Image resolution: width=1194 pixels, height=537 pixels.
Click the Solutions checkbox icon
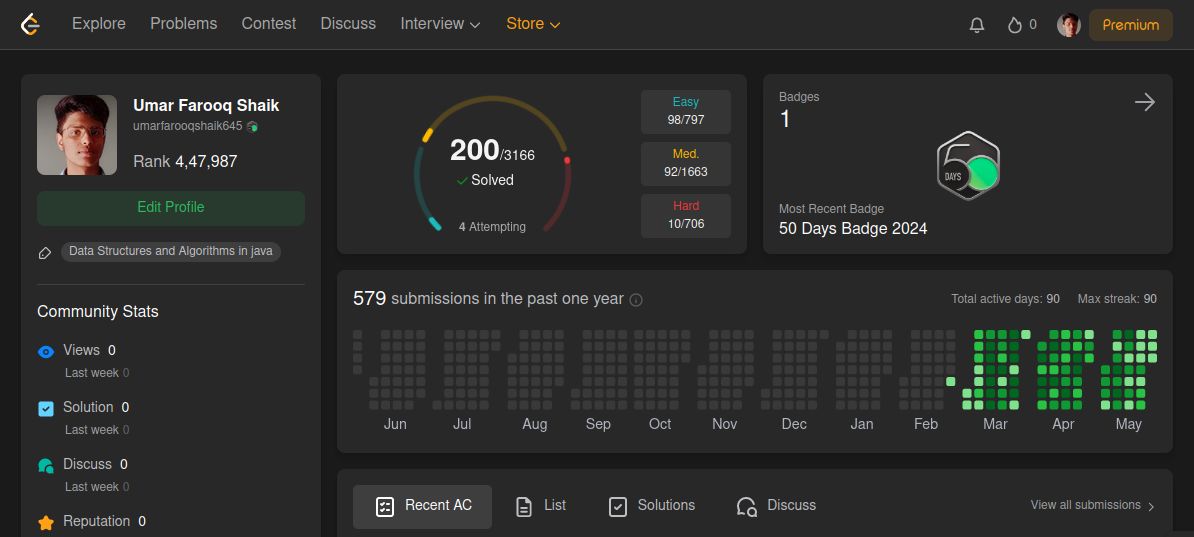(618, 507)
